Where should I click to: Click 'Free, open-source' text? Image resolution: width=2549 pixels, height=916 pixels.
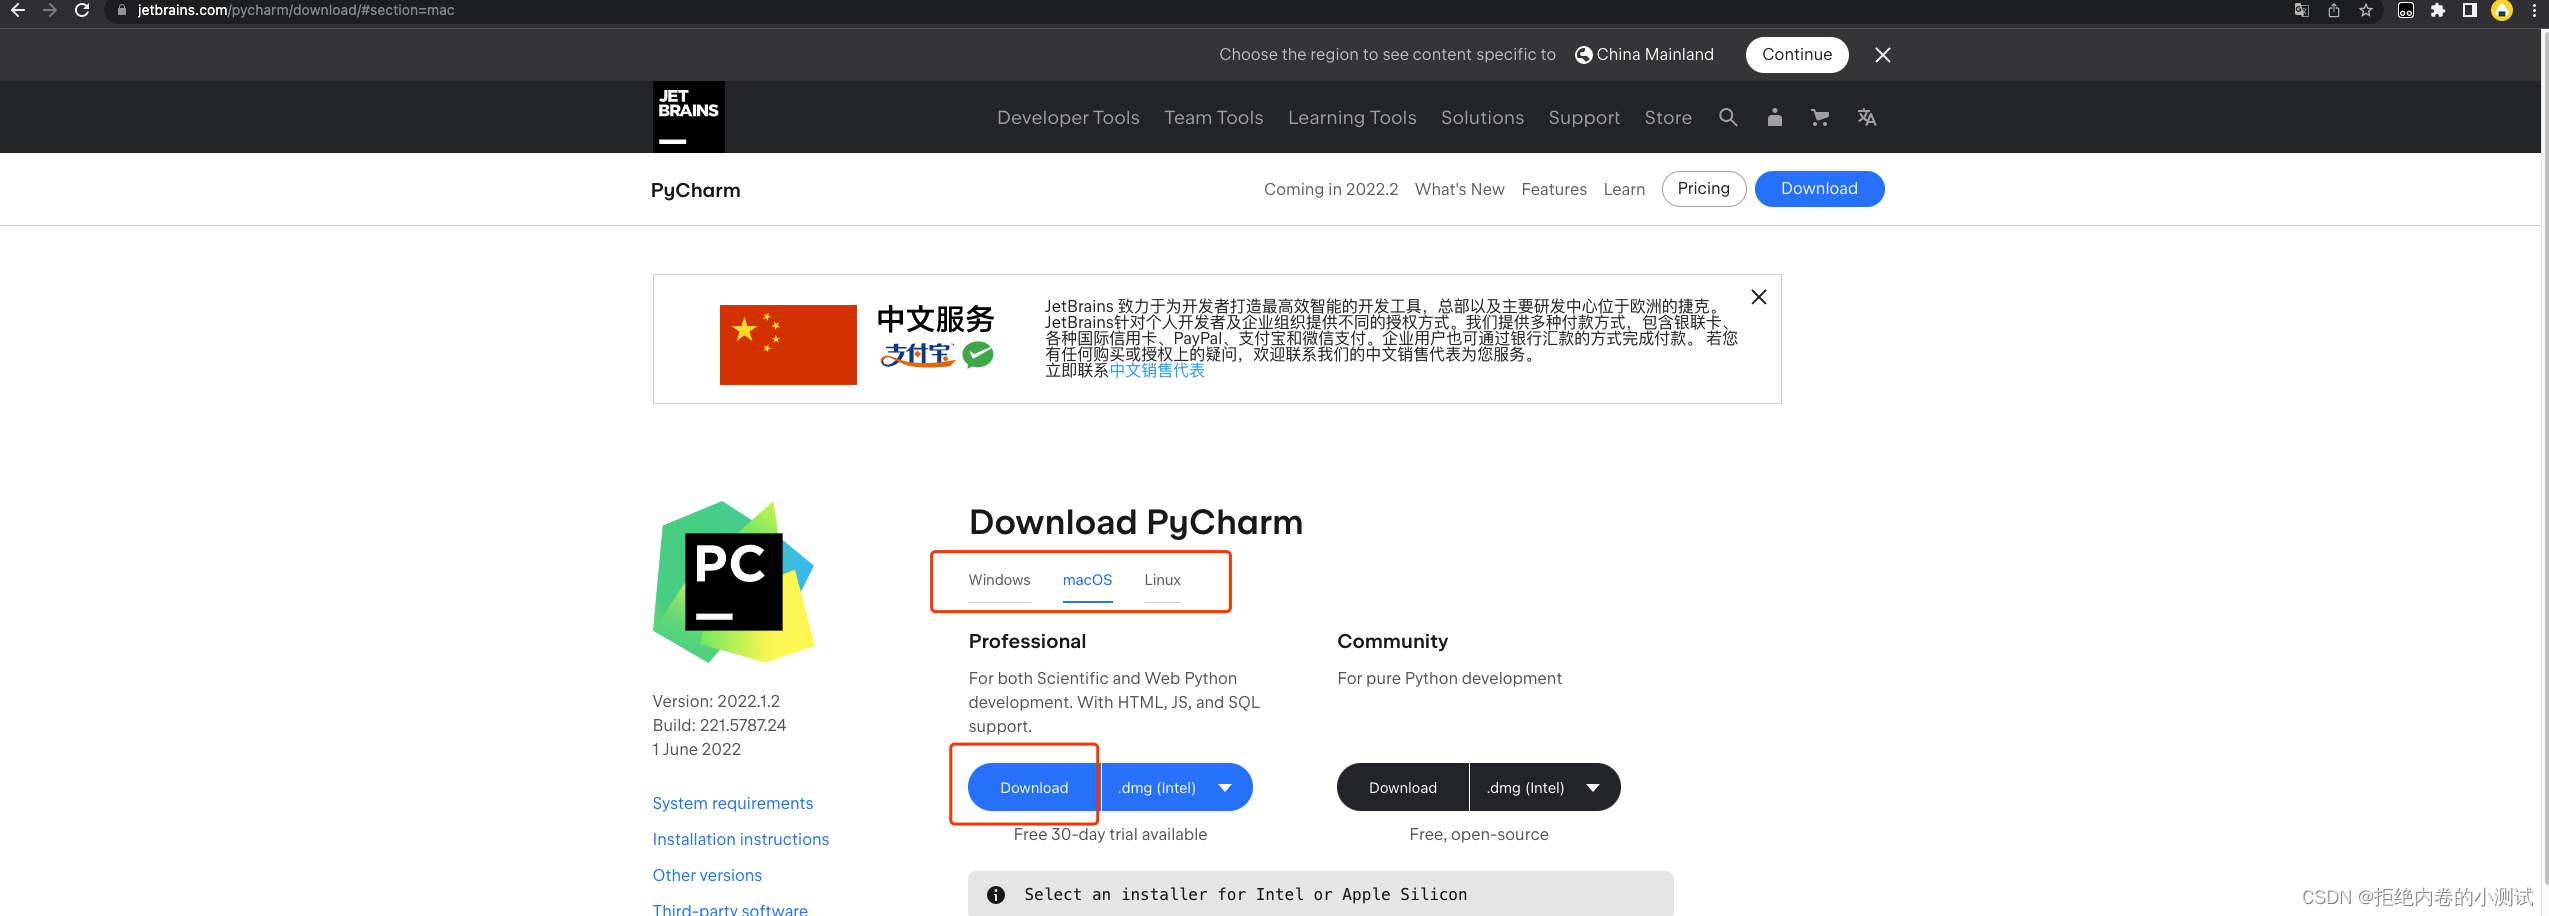coord(1479,835)
